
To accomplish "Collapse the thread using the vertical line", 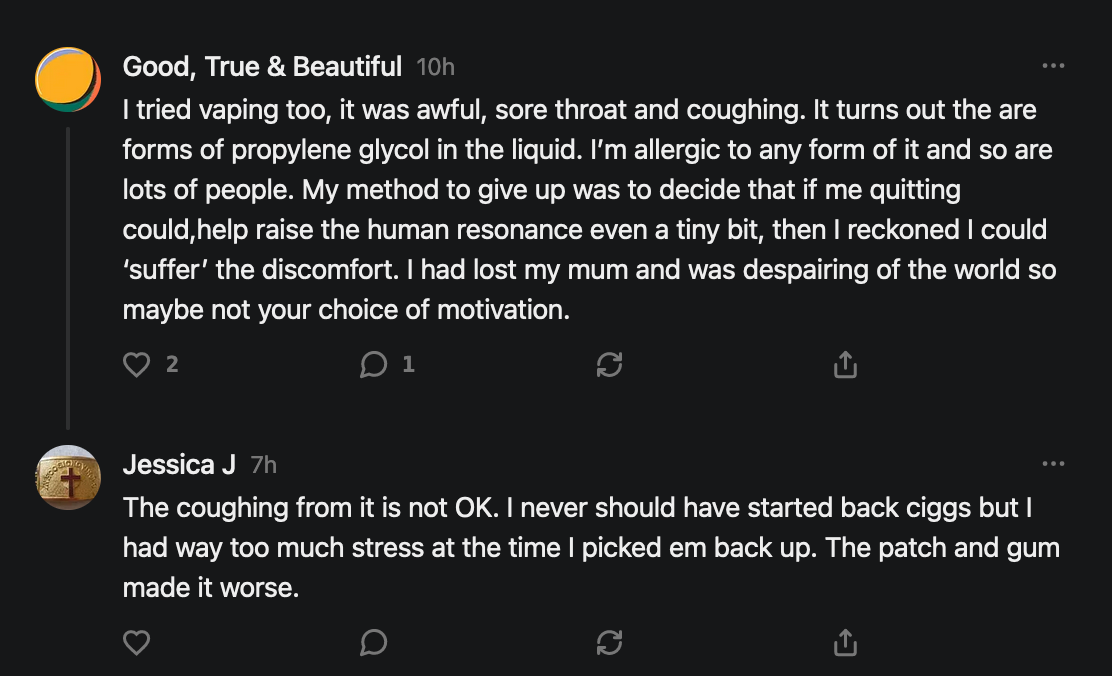I will click(x=68, y=270).
